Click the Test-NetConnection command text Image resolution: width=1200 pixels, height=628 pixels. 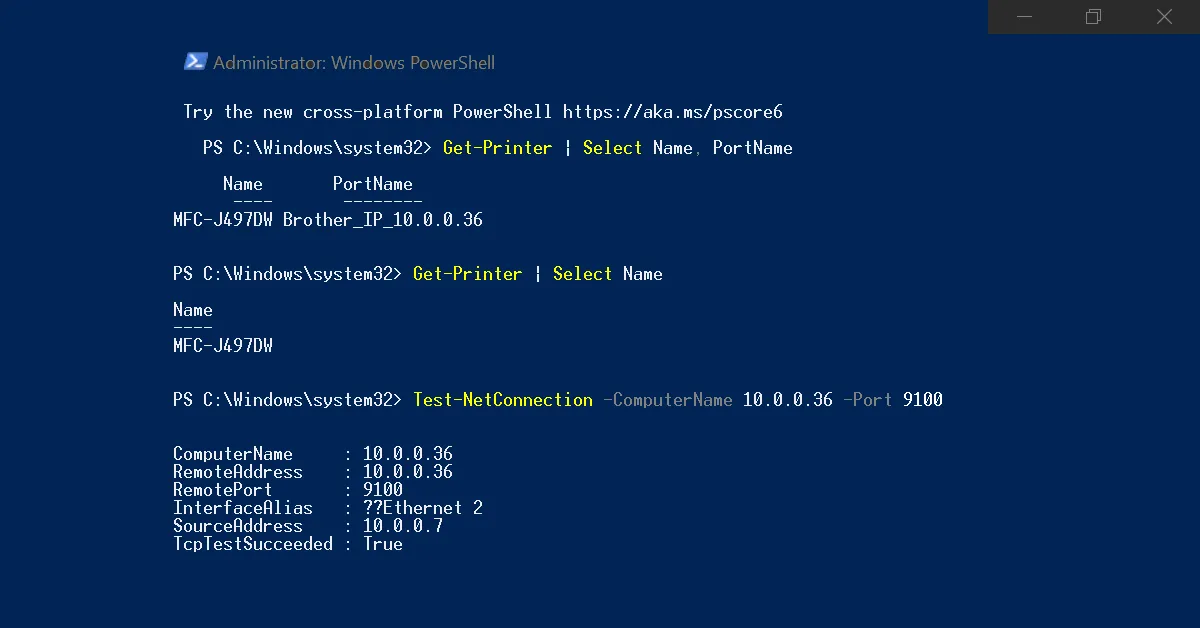503,400
